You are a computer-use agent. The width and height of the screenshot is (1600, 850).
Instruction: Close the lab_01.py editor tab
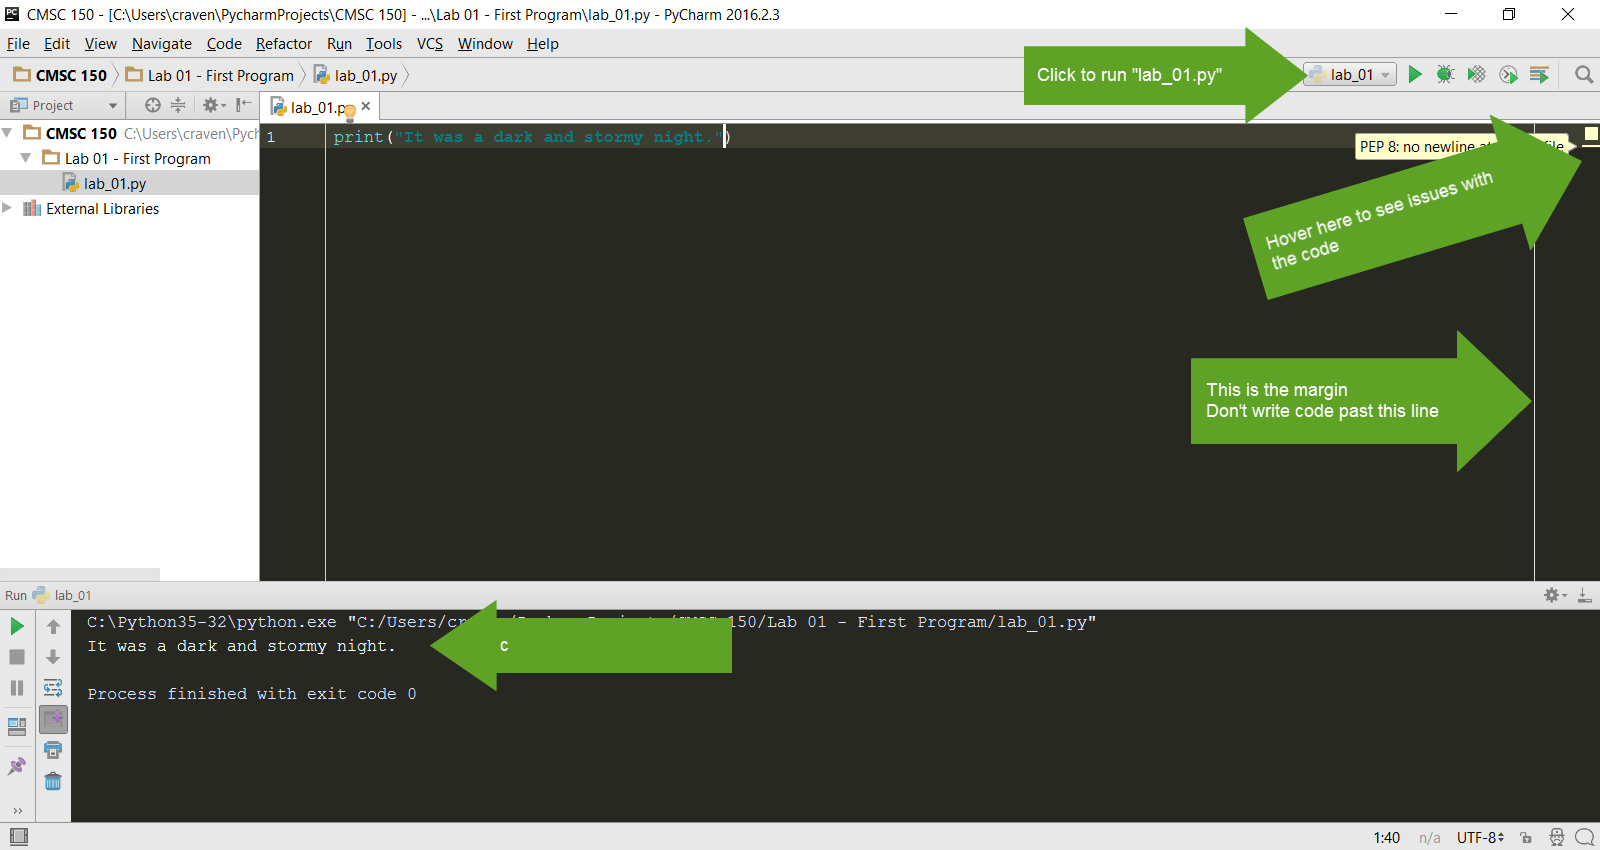coord(366,106)
